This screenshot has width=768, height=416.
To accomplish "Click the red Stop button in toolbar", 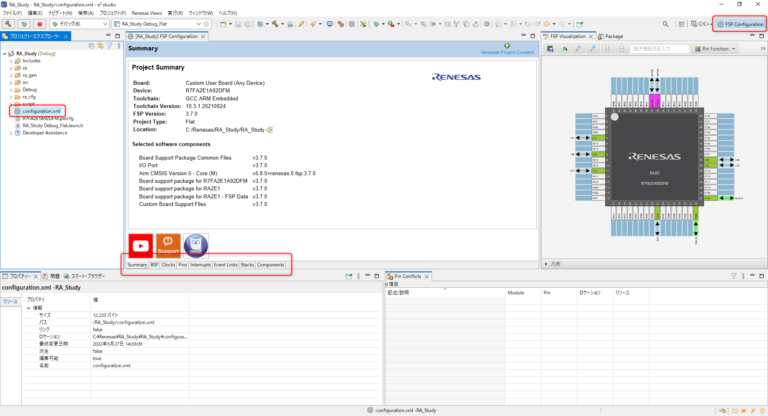I will point(40,24).
